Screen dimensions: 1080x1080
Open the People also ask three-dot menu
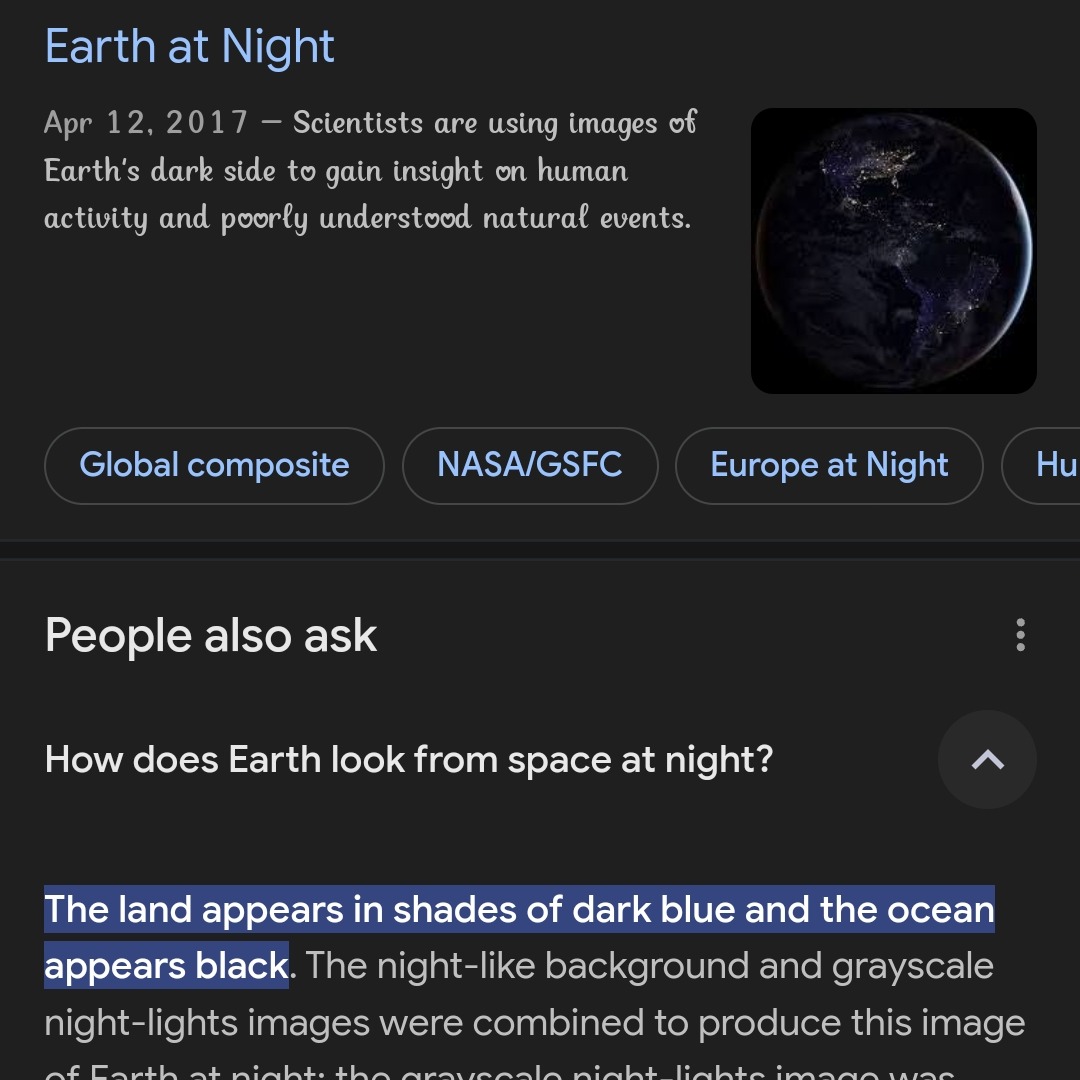[1020, 635]
